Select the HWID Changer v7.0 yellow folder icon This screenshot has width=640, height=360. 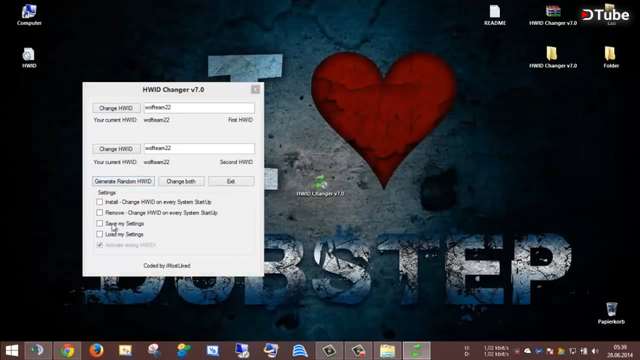pos(553,57)
